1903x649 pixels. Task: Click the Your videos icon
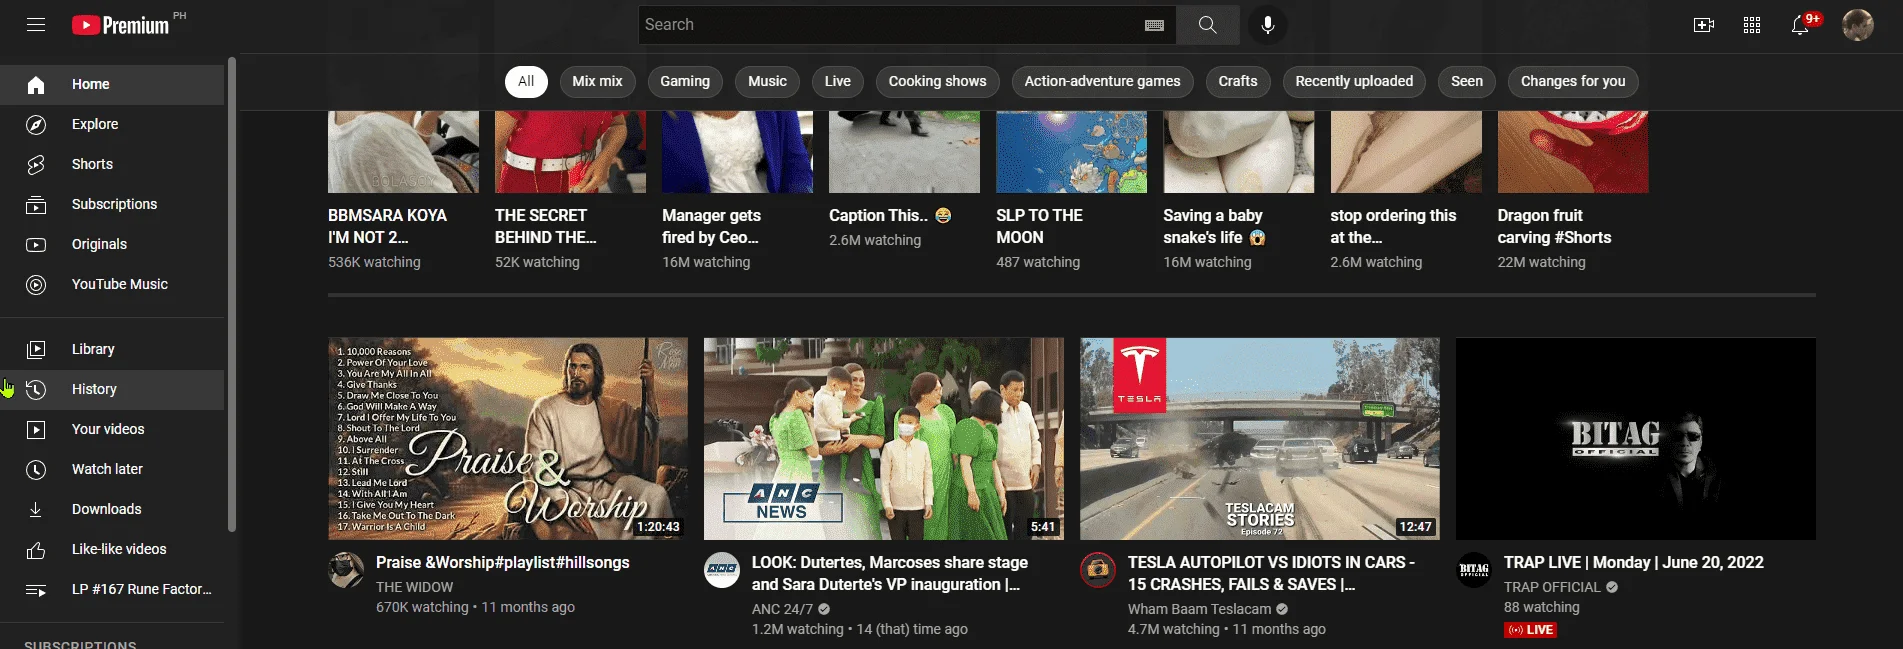point(36,429)
